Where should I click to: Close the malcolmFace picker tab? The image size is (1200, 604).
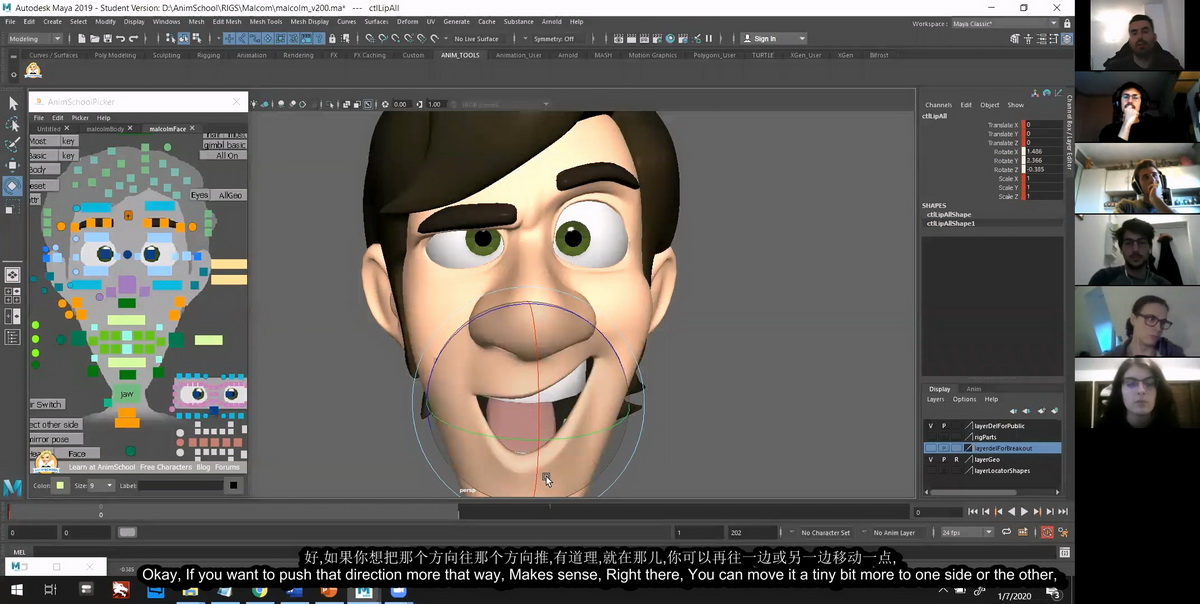[x=193, y=129]
